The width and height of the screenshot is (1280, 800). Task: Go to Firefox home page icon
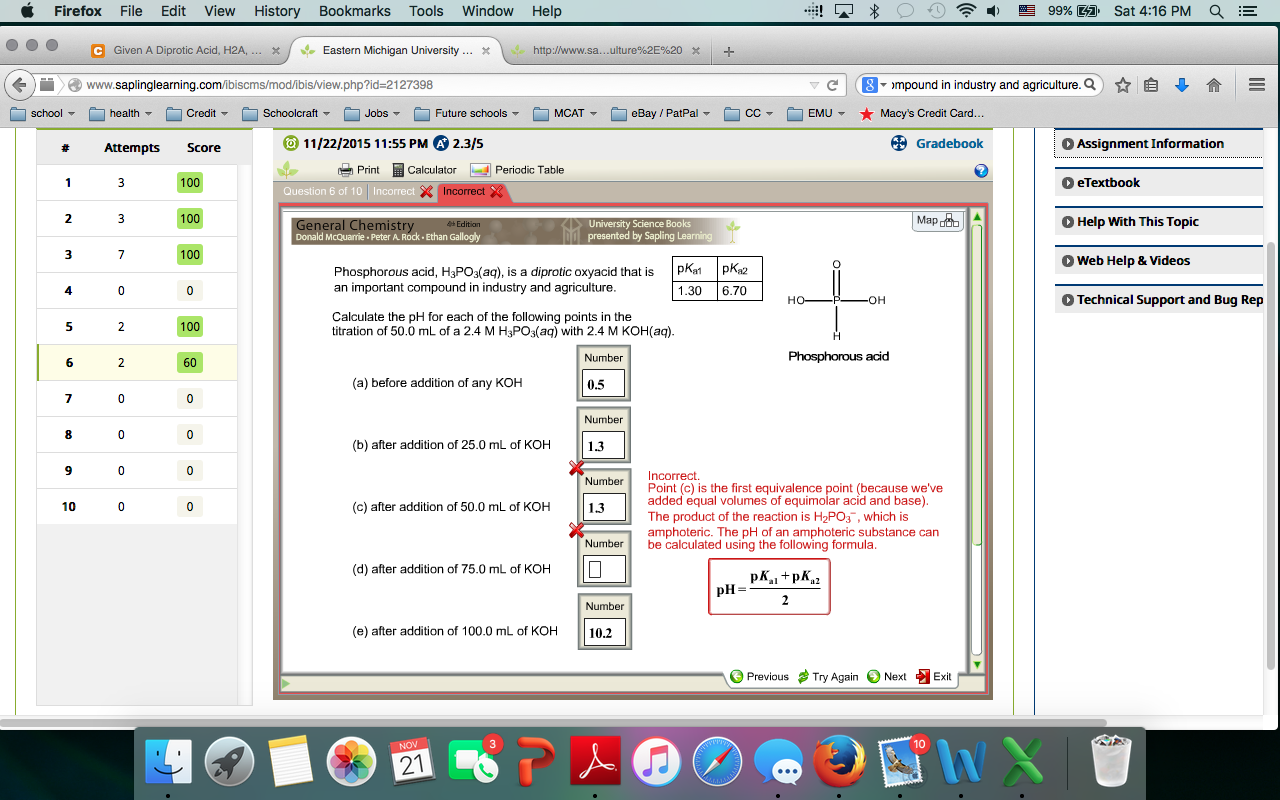[x=1213, y=85]
